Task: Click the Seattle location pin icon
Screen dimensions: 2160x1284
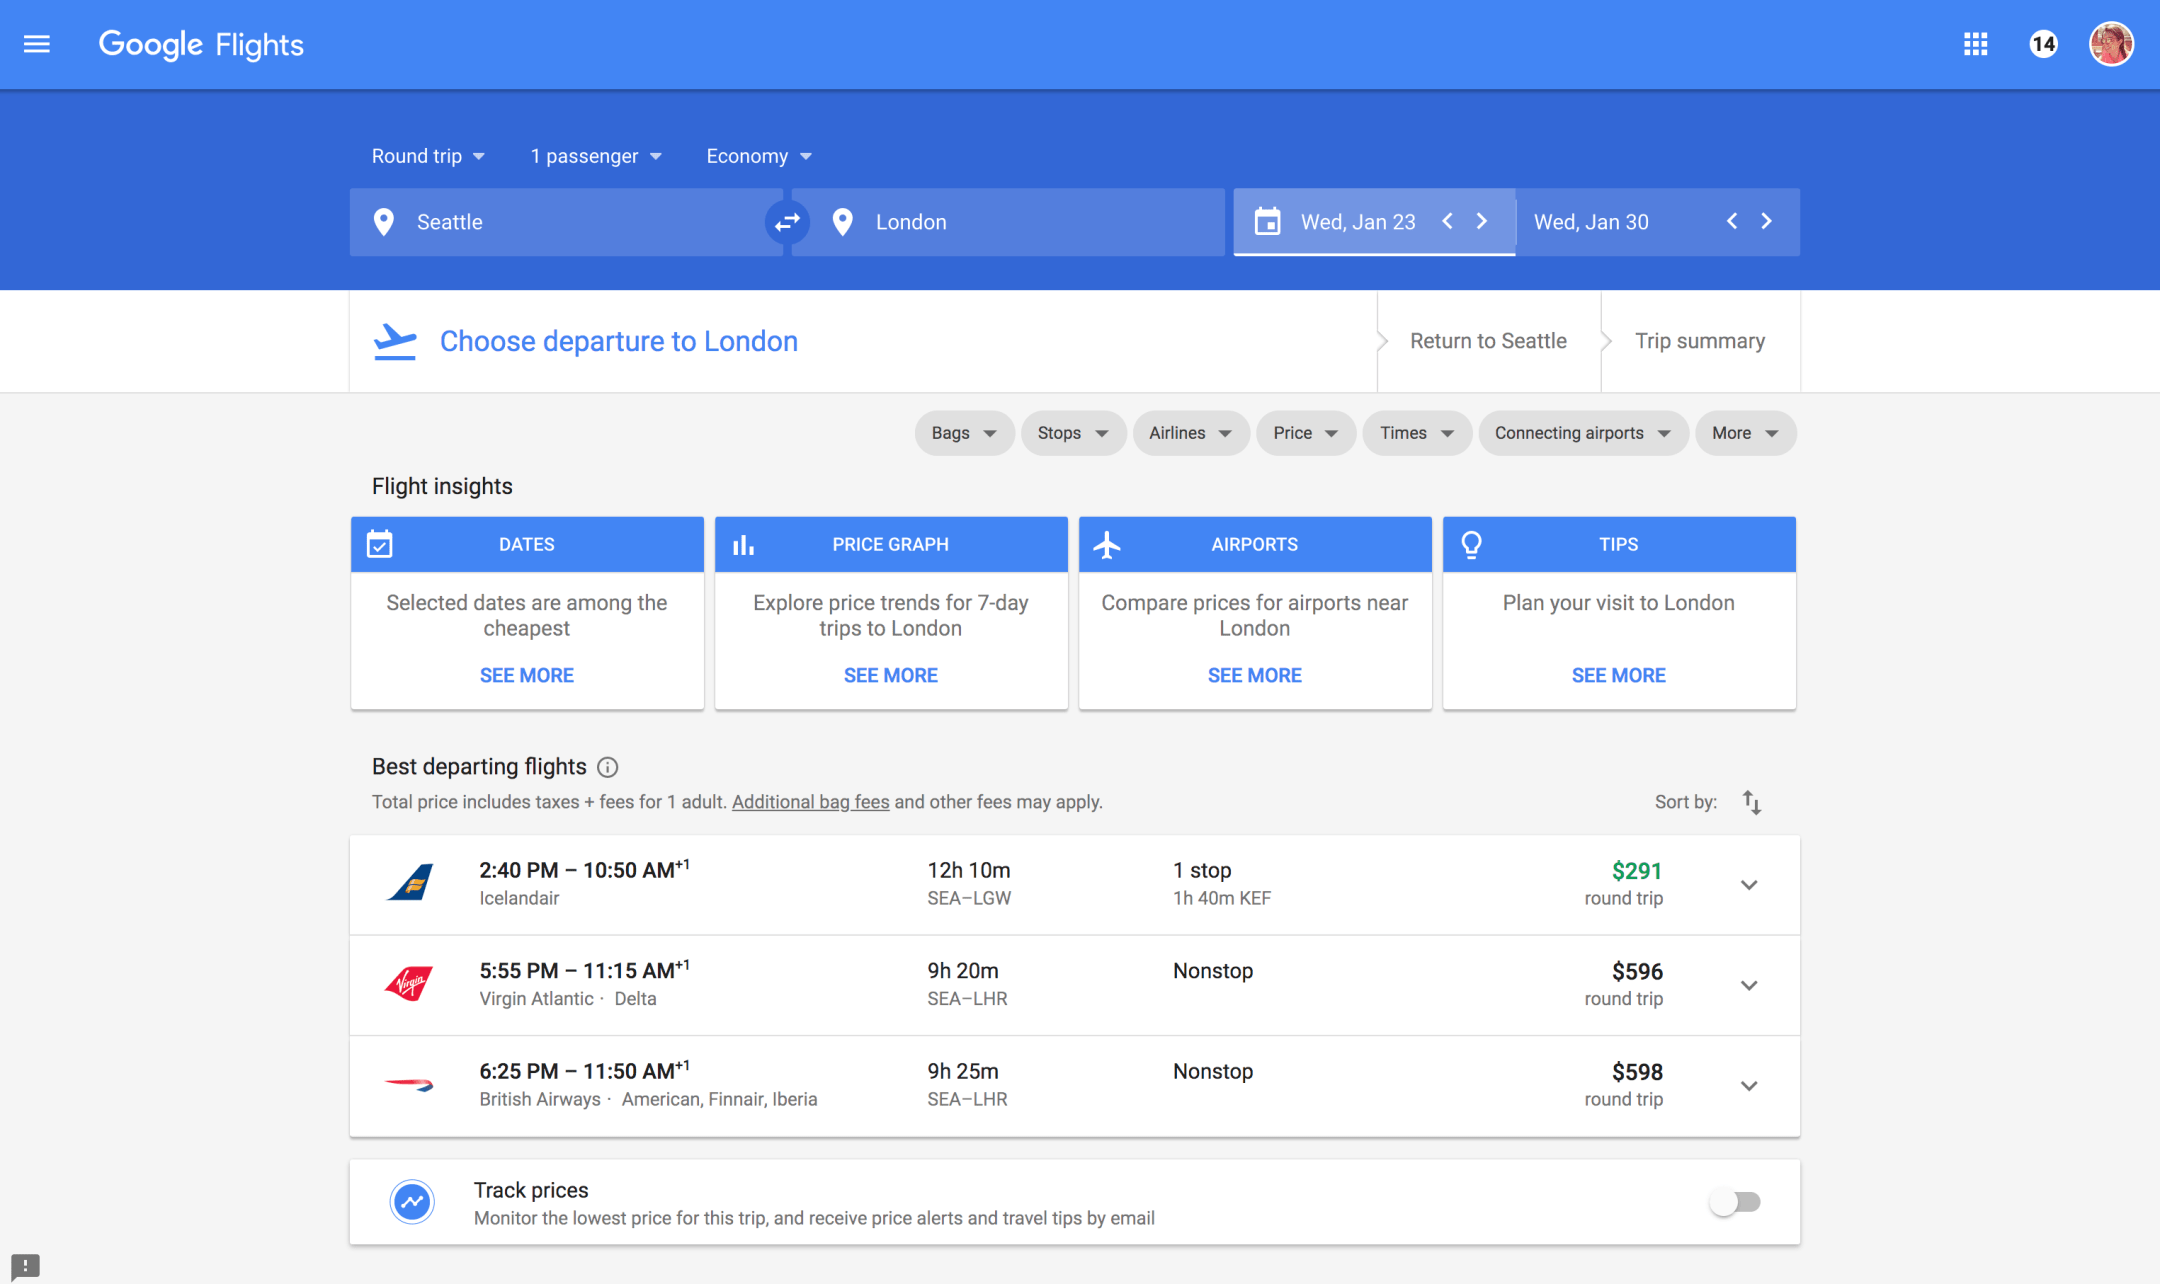Action: (x=383, y=222)
